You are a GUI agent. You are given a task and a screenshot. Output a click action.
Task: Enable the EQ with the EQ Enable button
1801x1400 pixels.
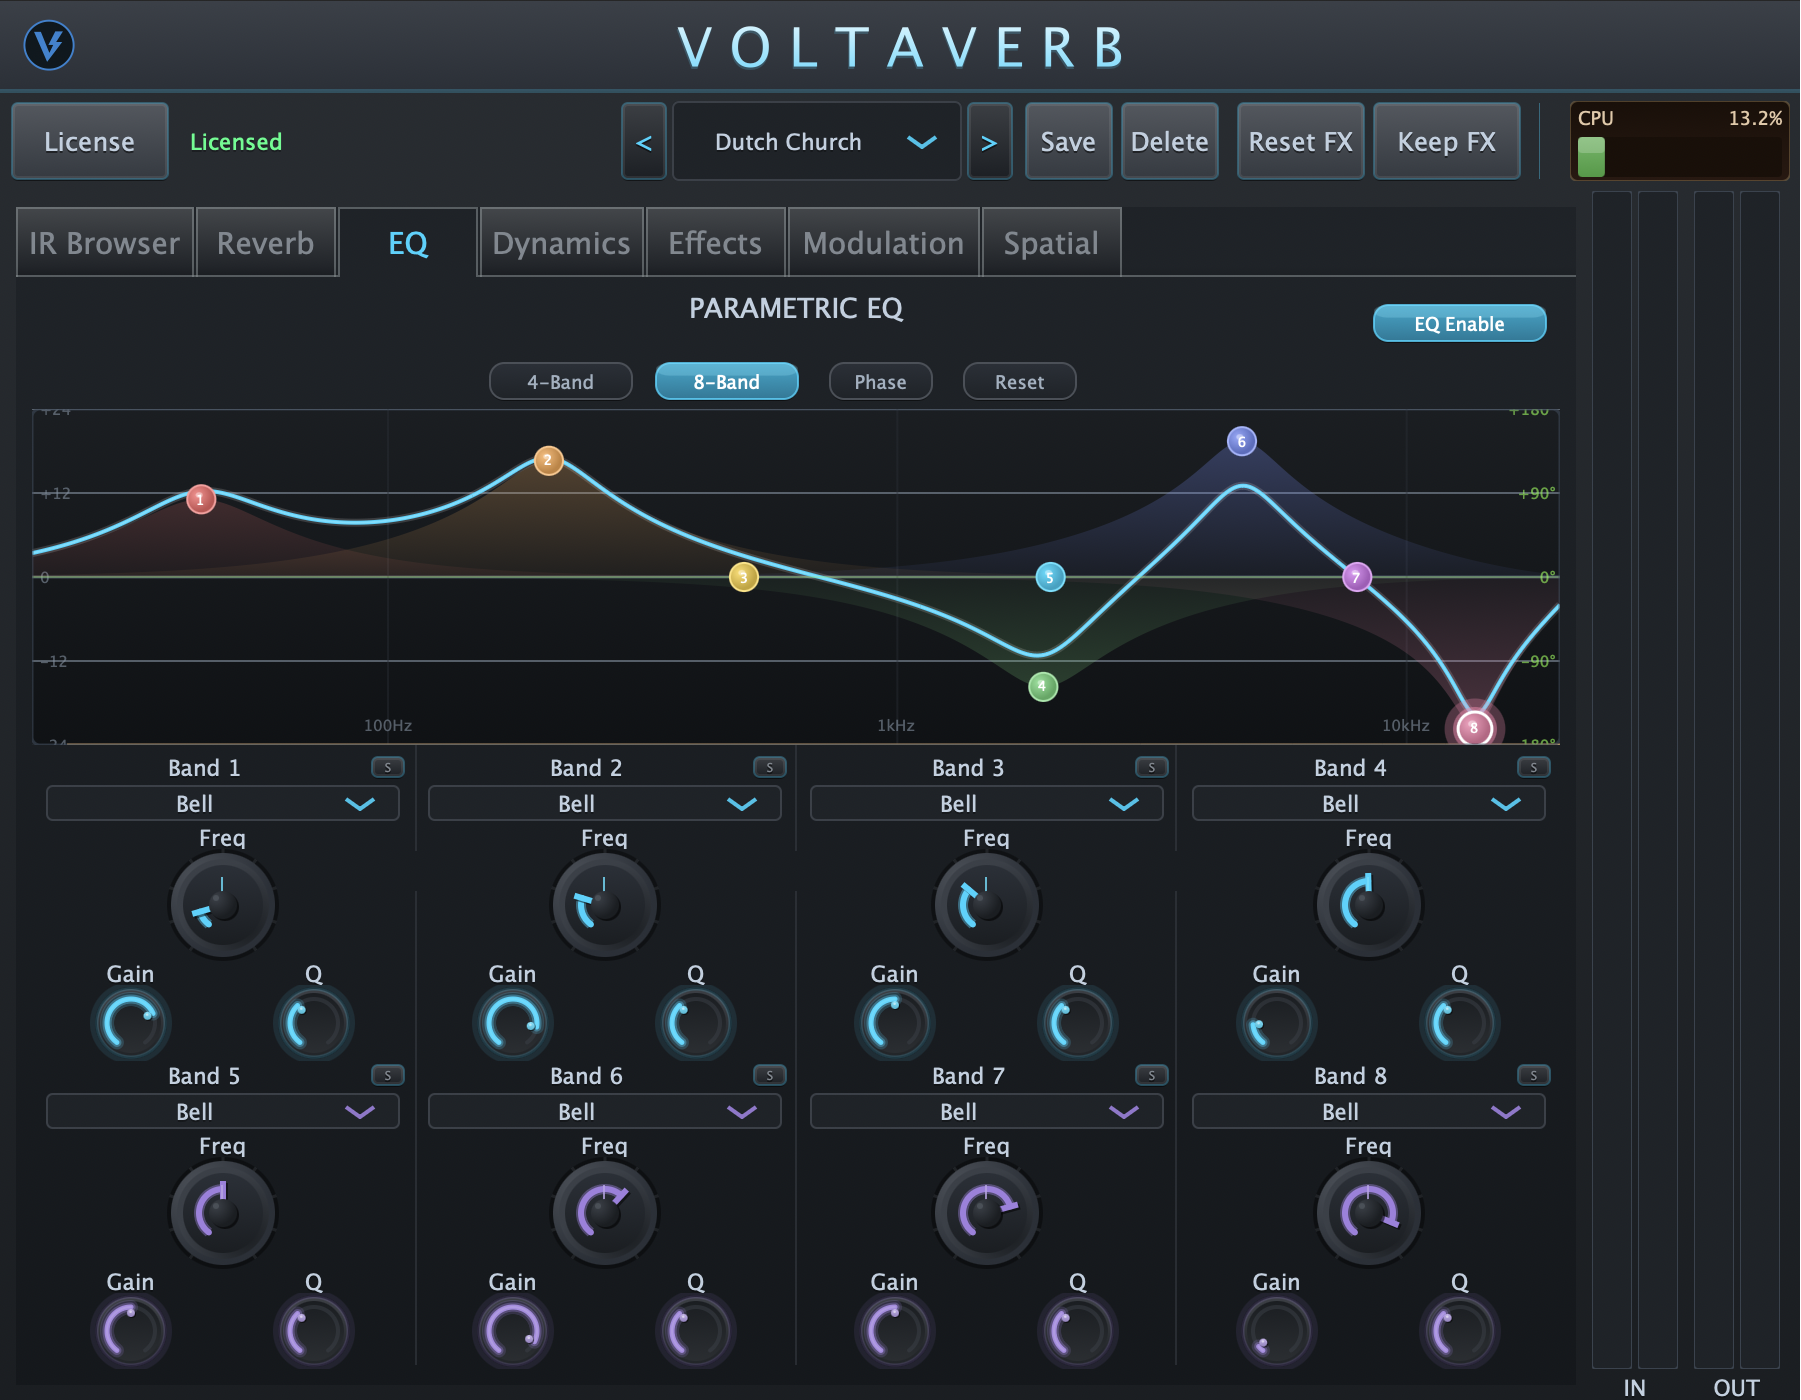pos(1459,322)
